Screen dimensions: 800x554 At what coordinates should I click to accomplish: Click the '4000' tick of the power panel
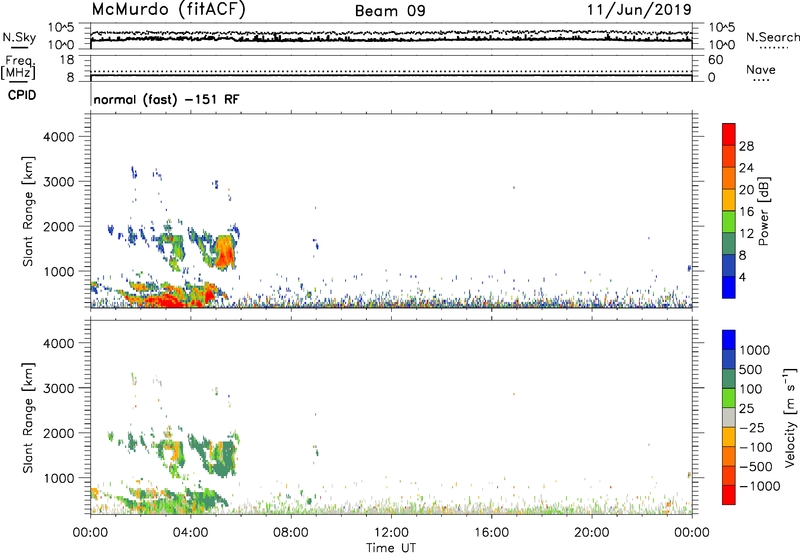(x=59, y=137)
